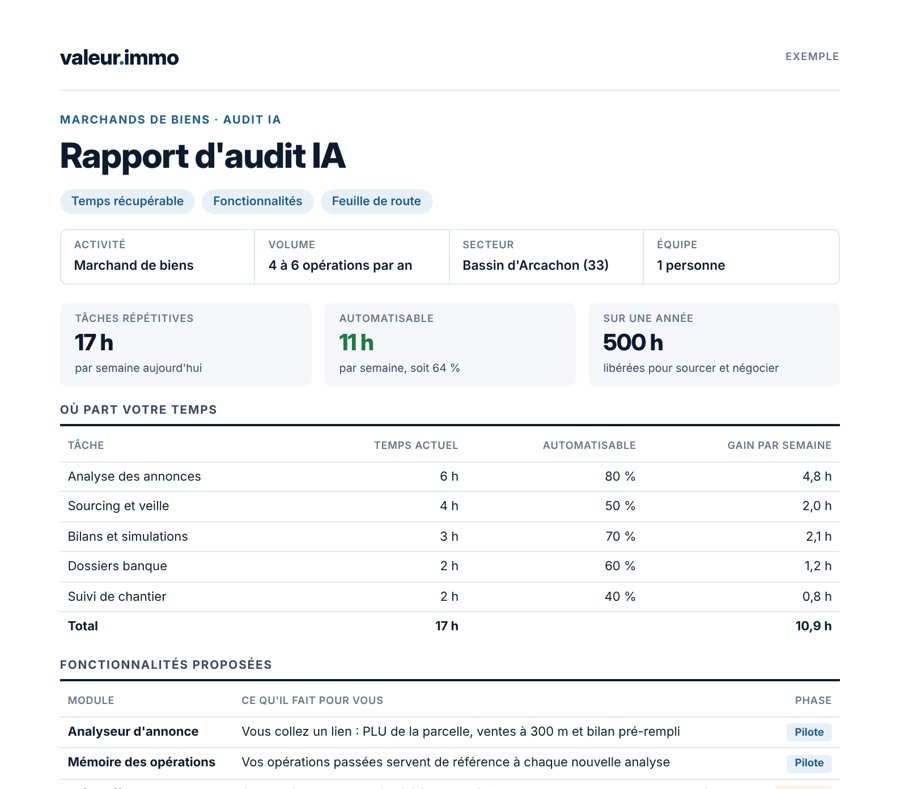
Task: Click the 80 % cell for Analyse des annonces
Action: 619,476
